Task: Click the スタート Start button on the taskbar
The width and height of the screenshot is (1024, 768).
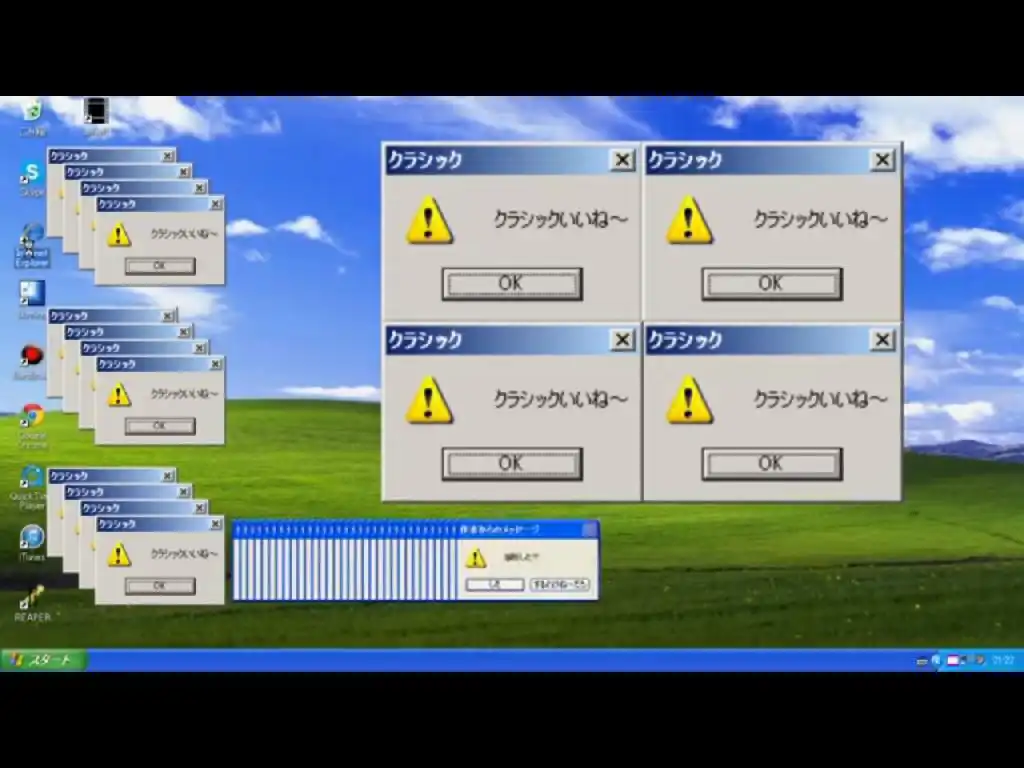Action: pos(44,660)
